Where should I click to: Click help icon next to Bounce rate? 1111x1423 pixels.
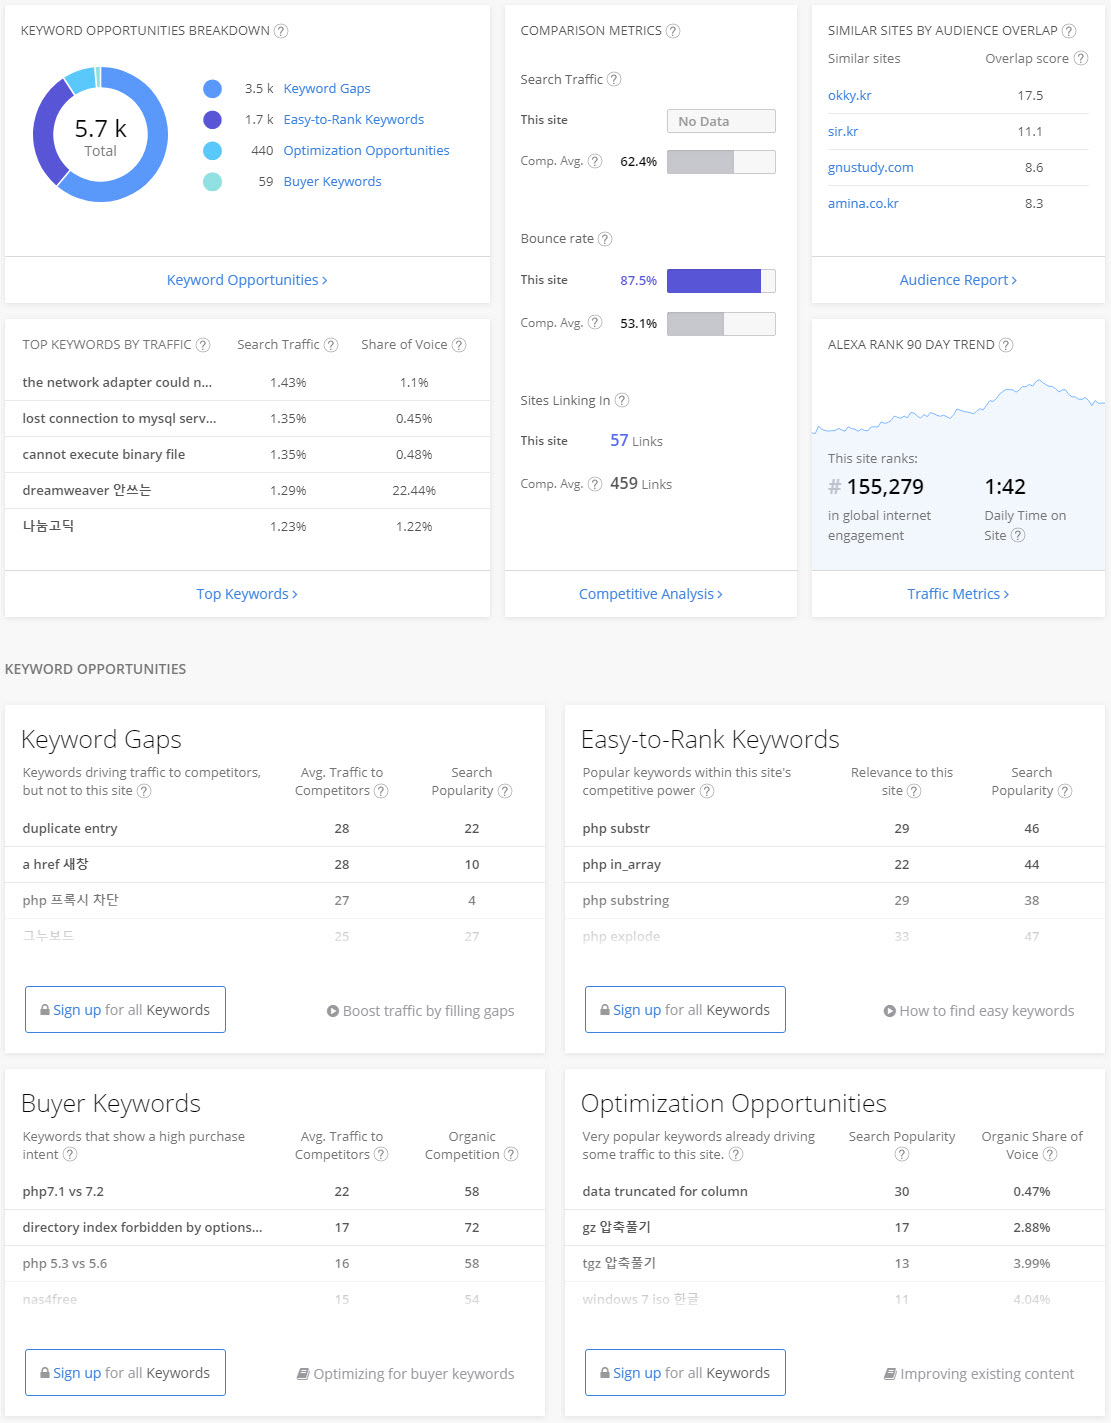point(605,239)
